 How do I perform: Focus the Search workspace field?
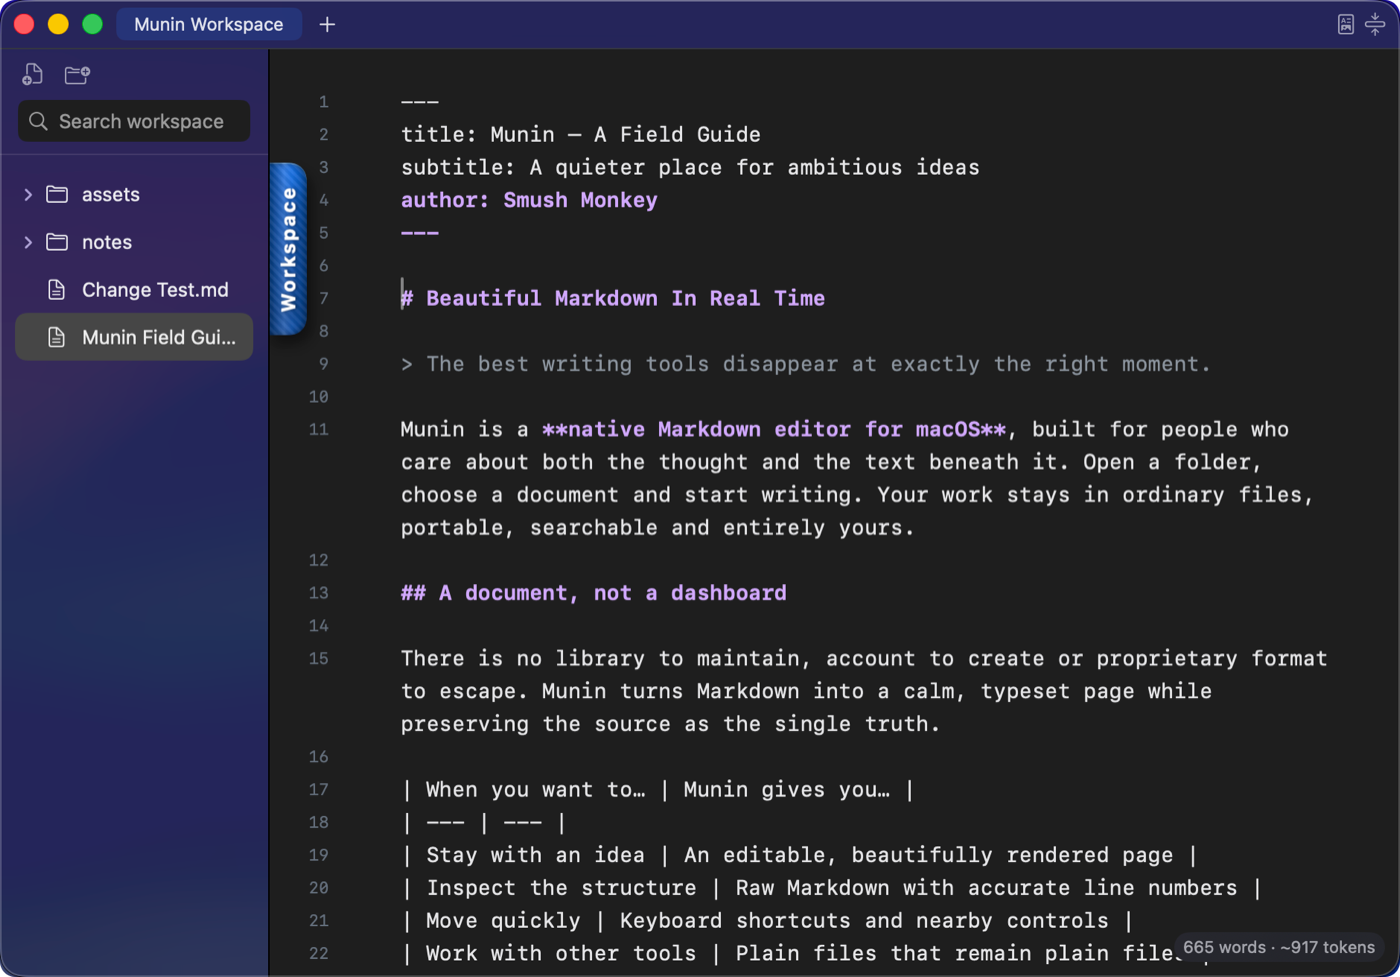point(134,121)
